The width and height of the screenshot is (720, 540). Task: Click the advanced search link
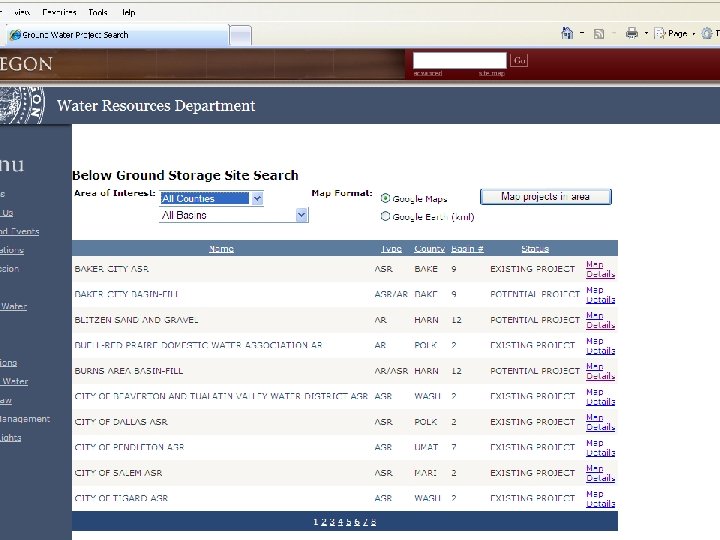click(428, 73)
